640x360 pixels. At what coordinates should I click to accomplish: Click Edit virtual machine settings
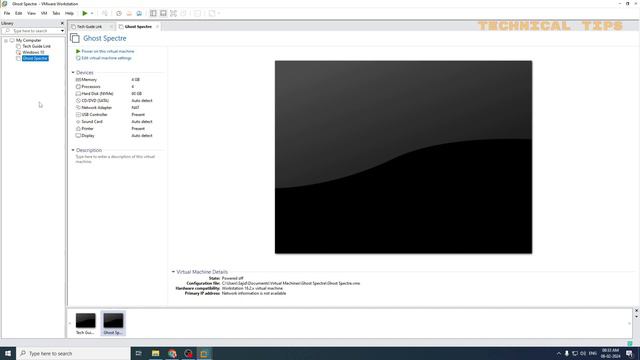[107, 58]
